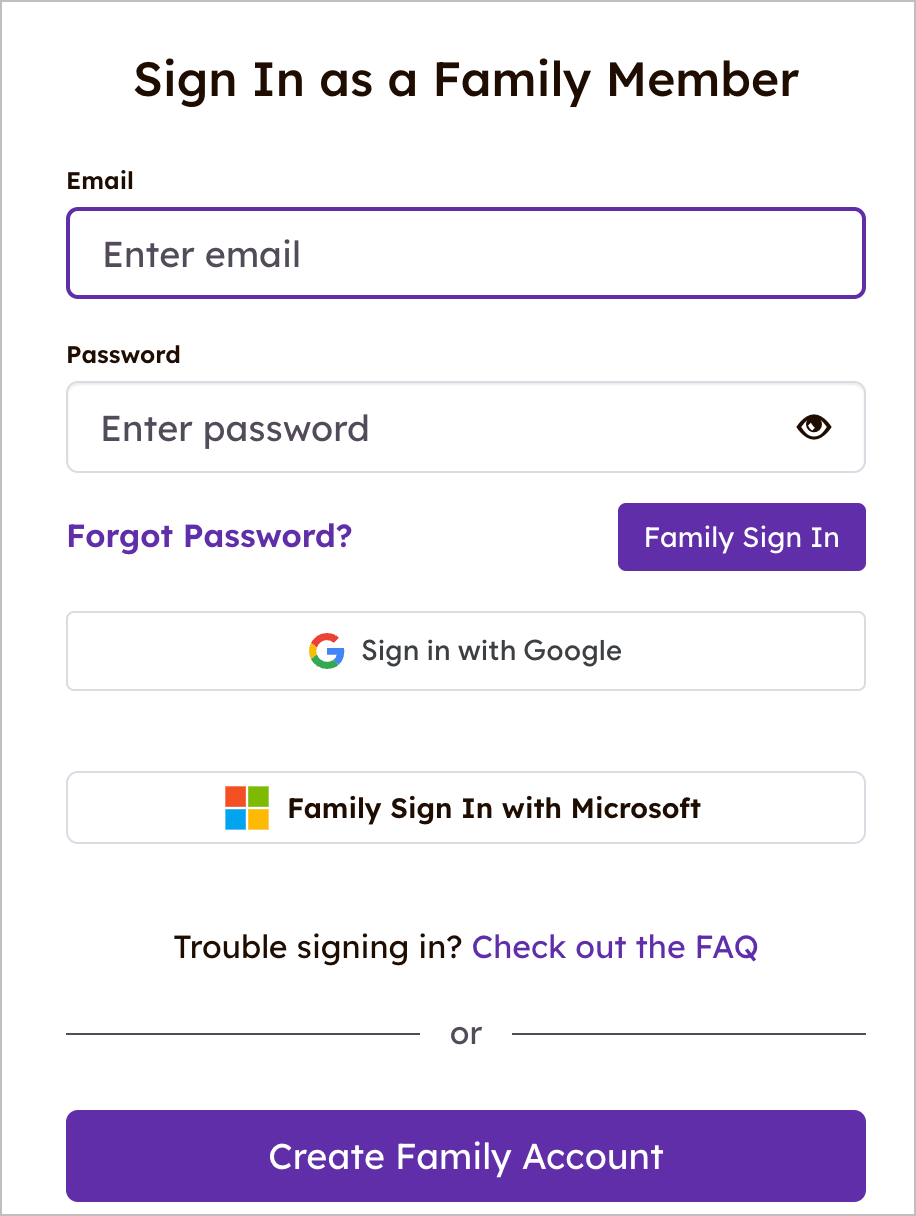Click the Microsoft four-square logo
The height and width of the screenshot is (1216, 916).
tap(247, 808)
